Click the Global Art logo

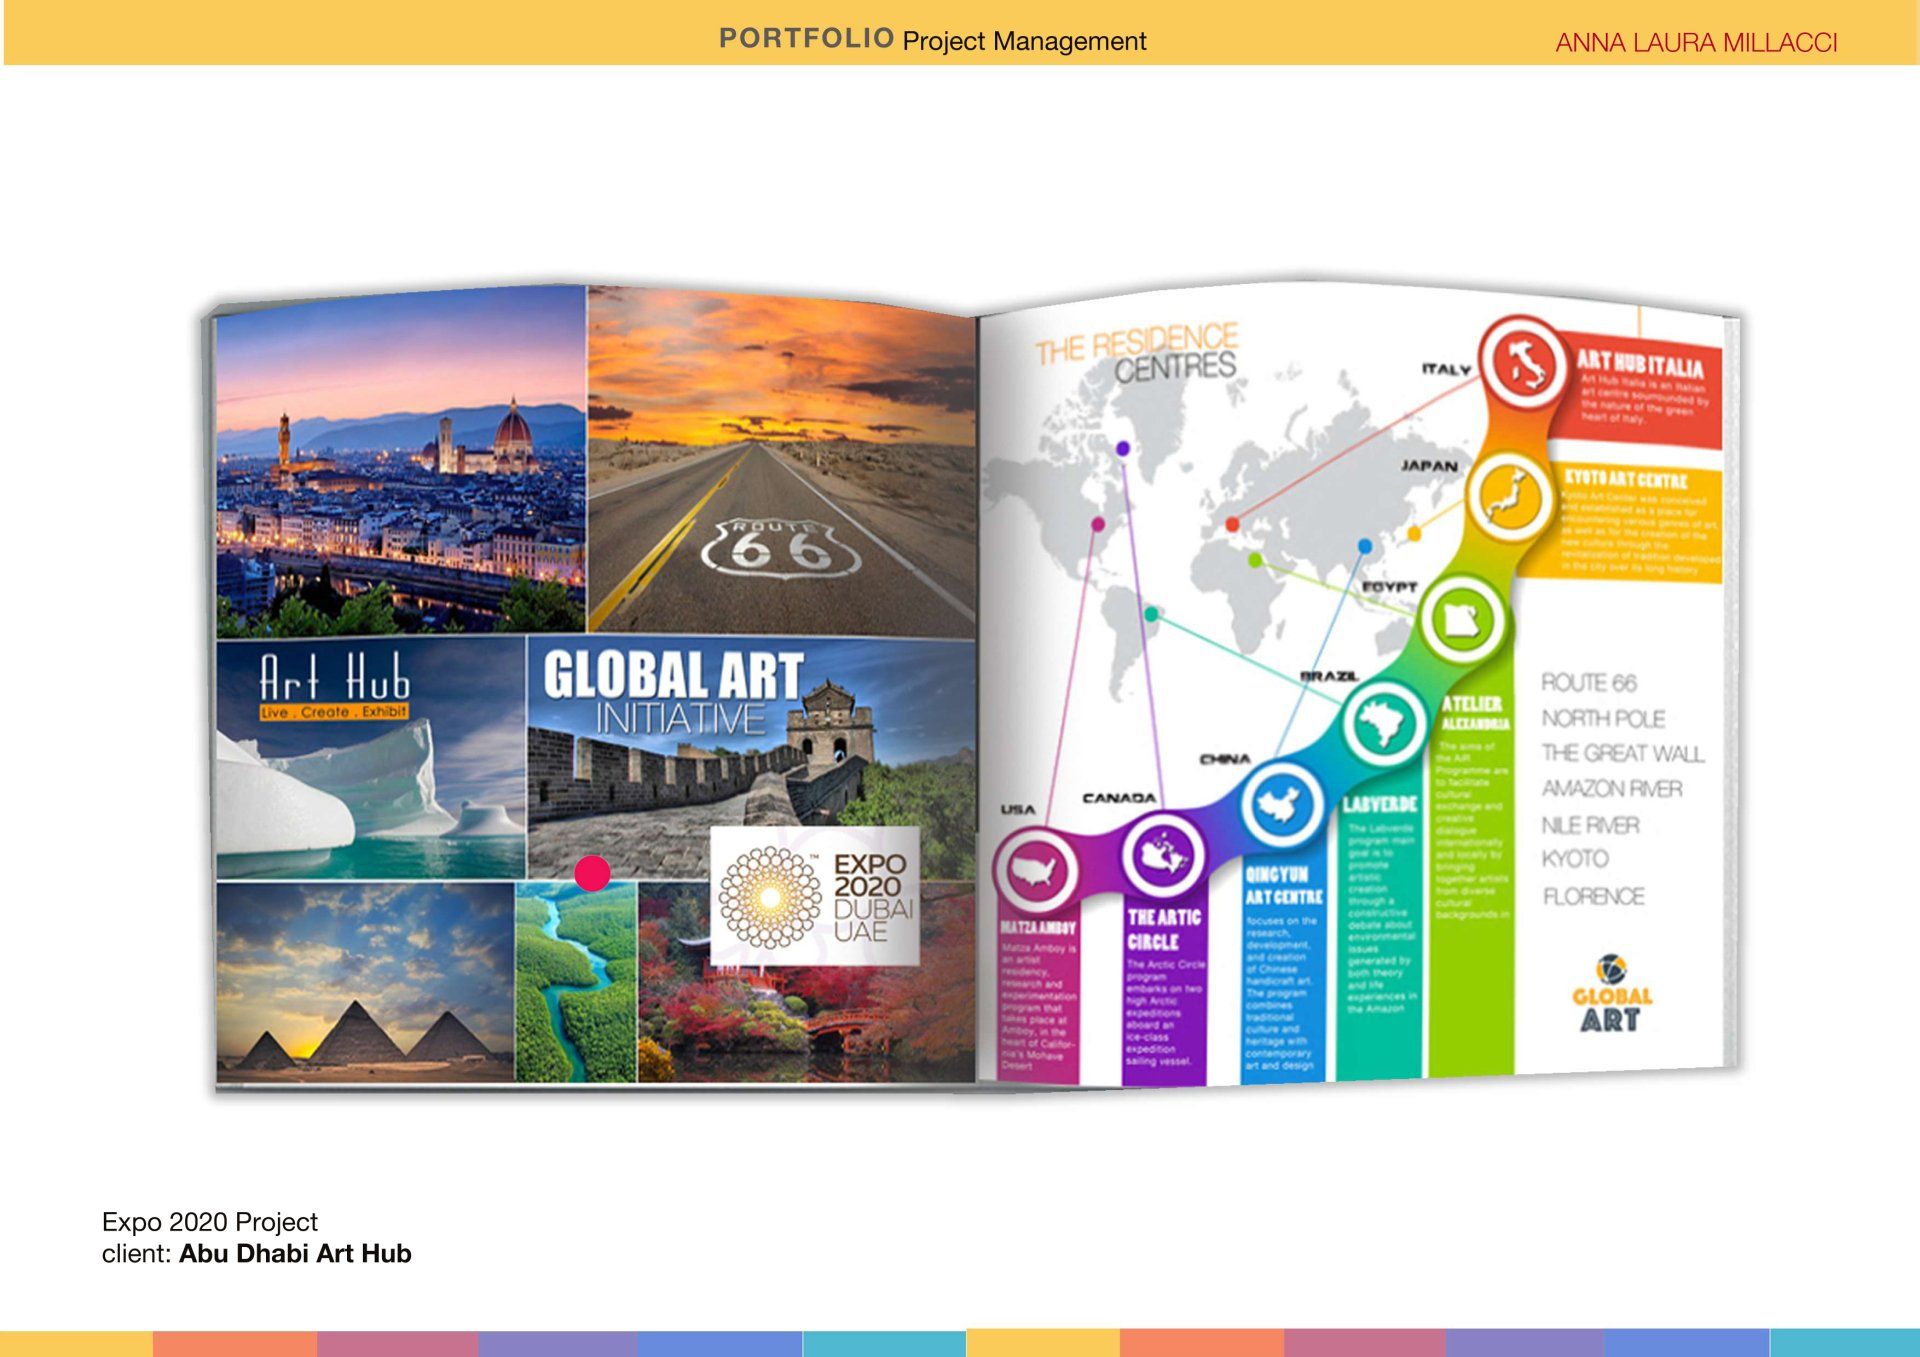tap(1611, 995)
